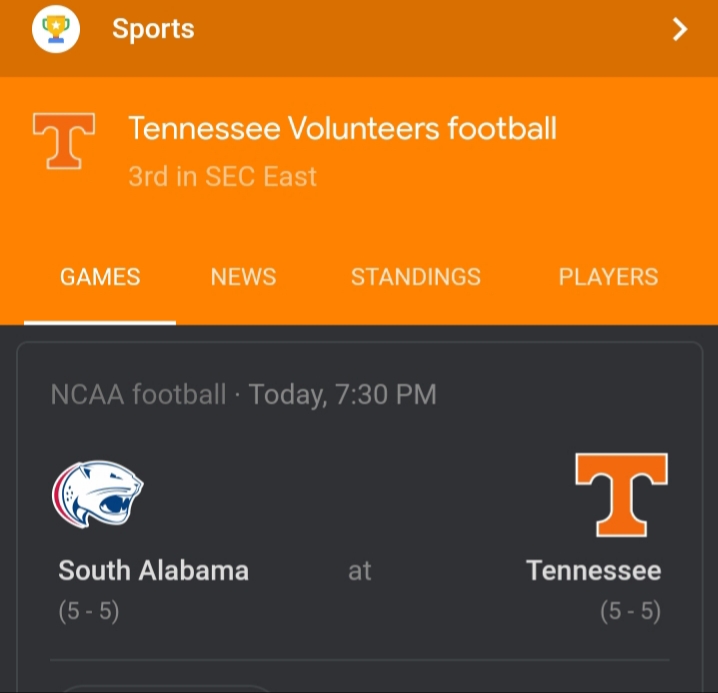
Task: Click the record beneath Tennessee
Action: (630, 611)
